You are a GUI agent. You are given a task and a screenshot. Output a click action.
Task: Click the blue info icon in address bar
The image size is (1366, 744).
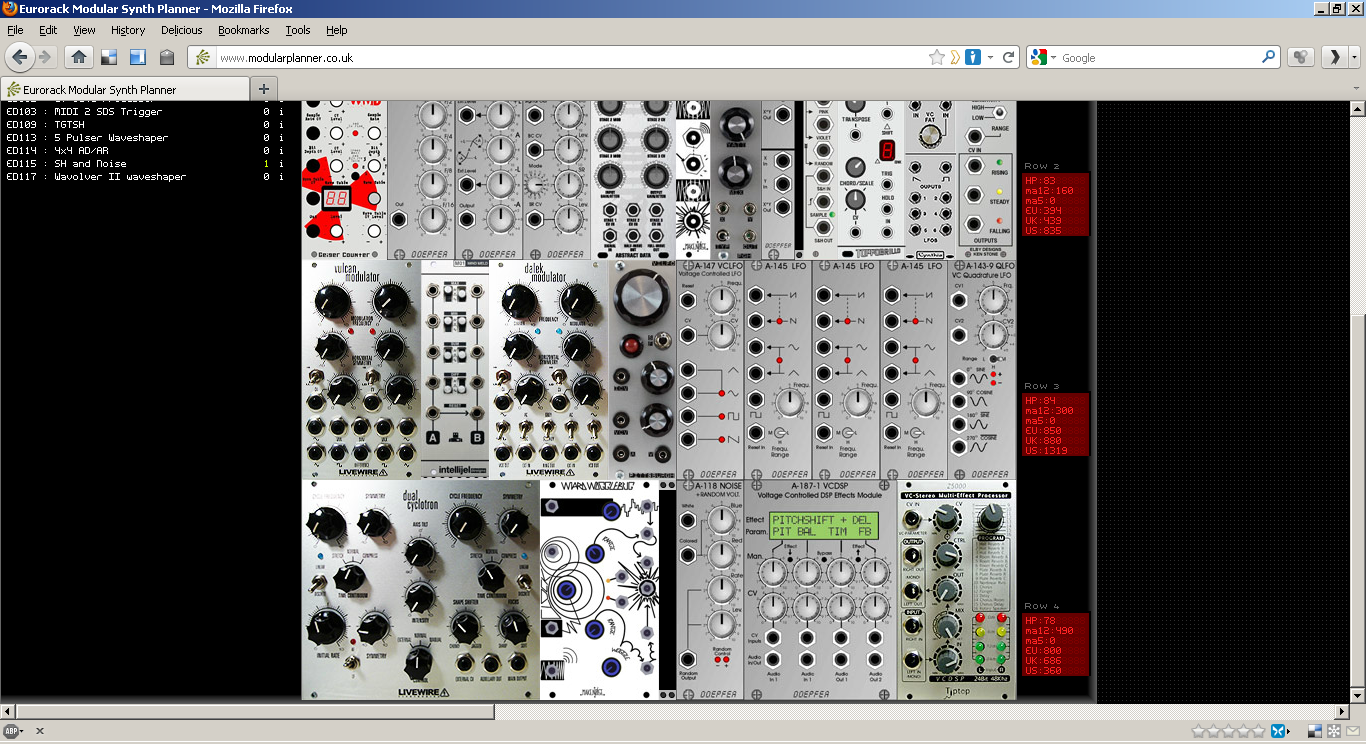point(973,58)
